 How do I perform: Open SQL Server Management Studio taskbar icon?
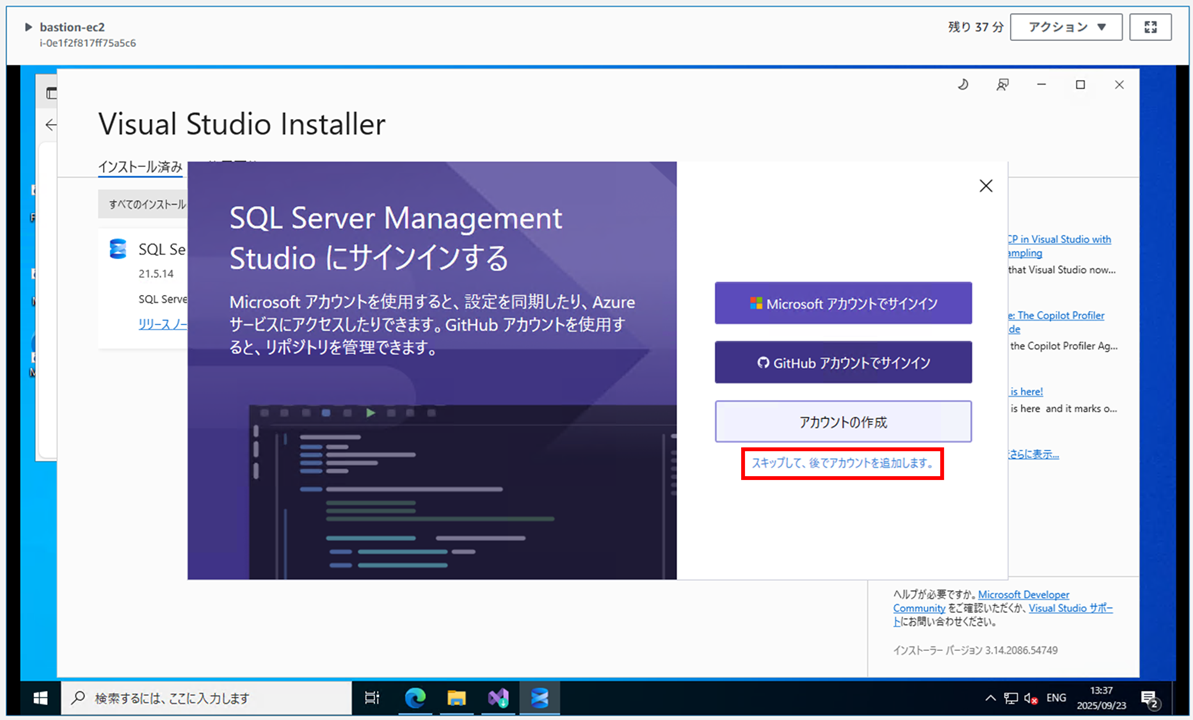(539, 698)
